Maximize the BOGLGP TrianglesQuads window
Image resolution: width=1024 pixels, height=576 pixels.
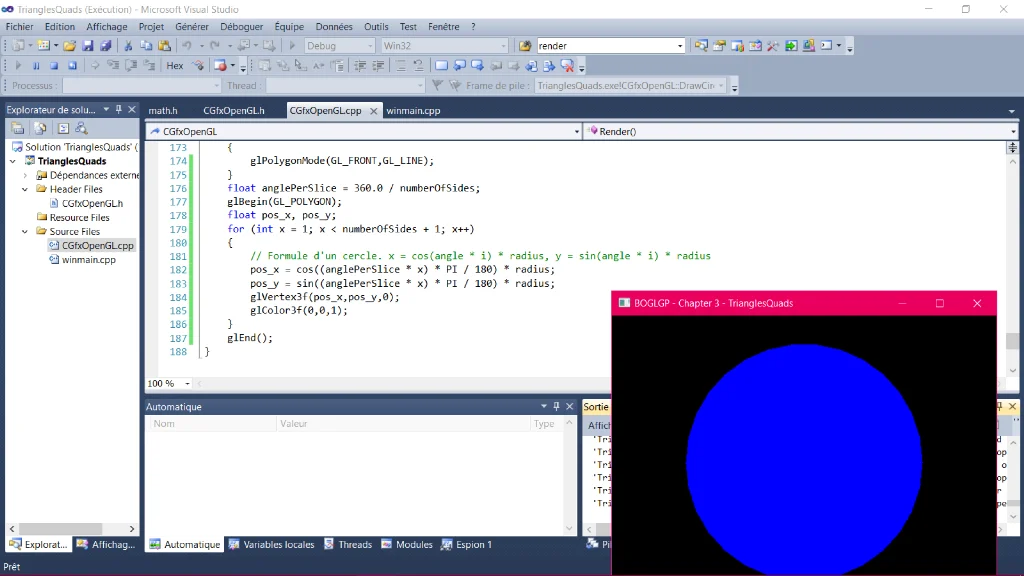940,303
